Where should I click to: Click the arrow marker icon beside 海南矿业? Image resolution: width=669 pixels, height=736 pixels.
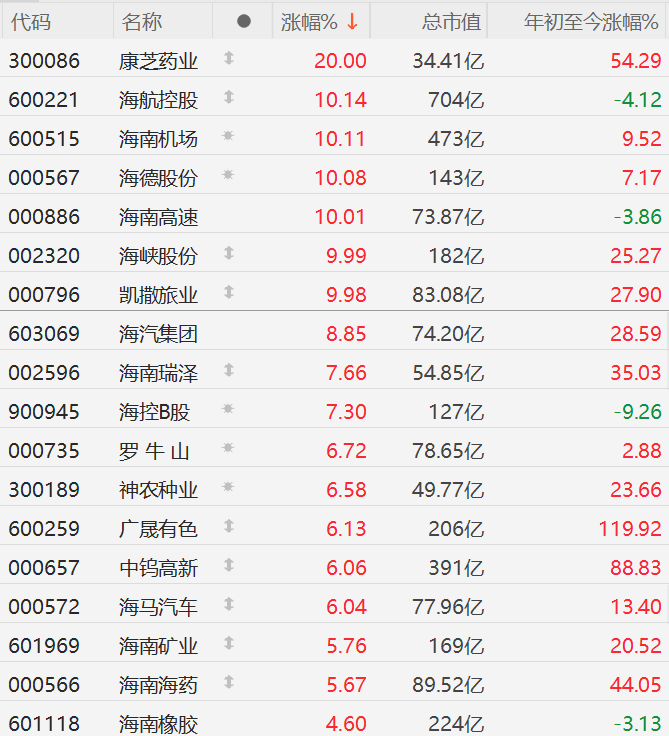[229, 643]
